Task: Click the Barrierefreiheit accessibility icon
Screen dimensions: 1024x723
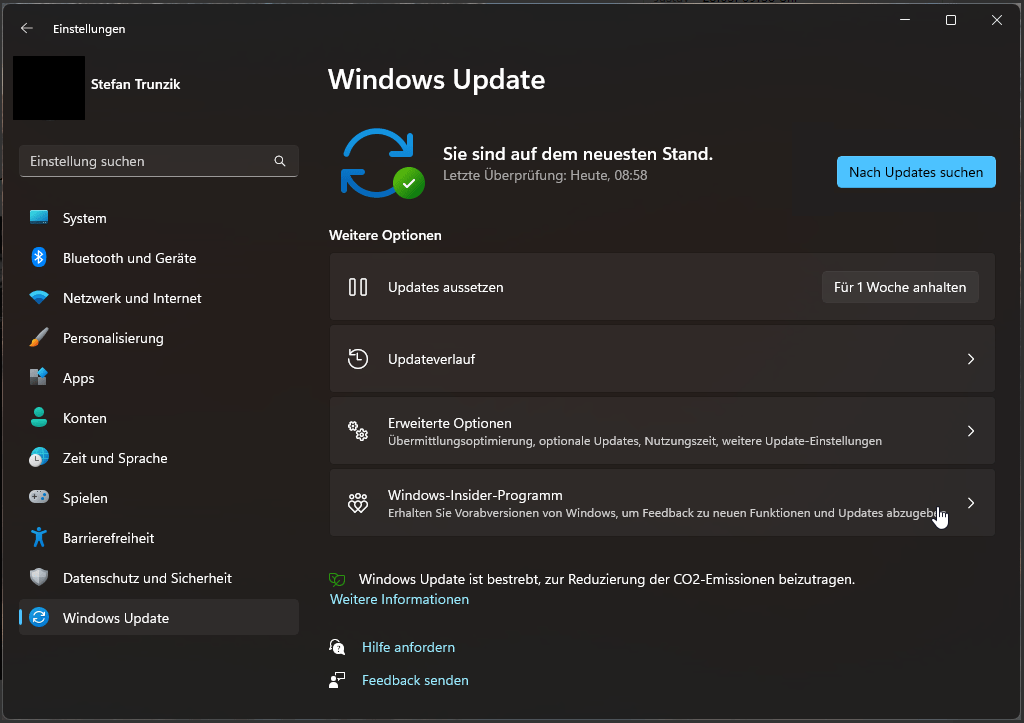Action: click(39, 538)
